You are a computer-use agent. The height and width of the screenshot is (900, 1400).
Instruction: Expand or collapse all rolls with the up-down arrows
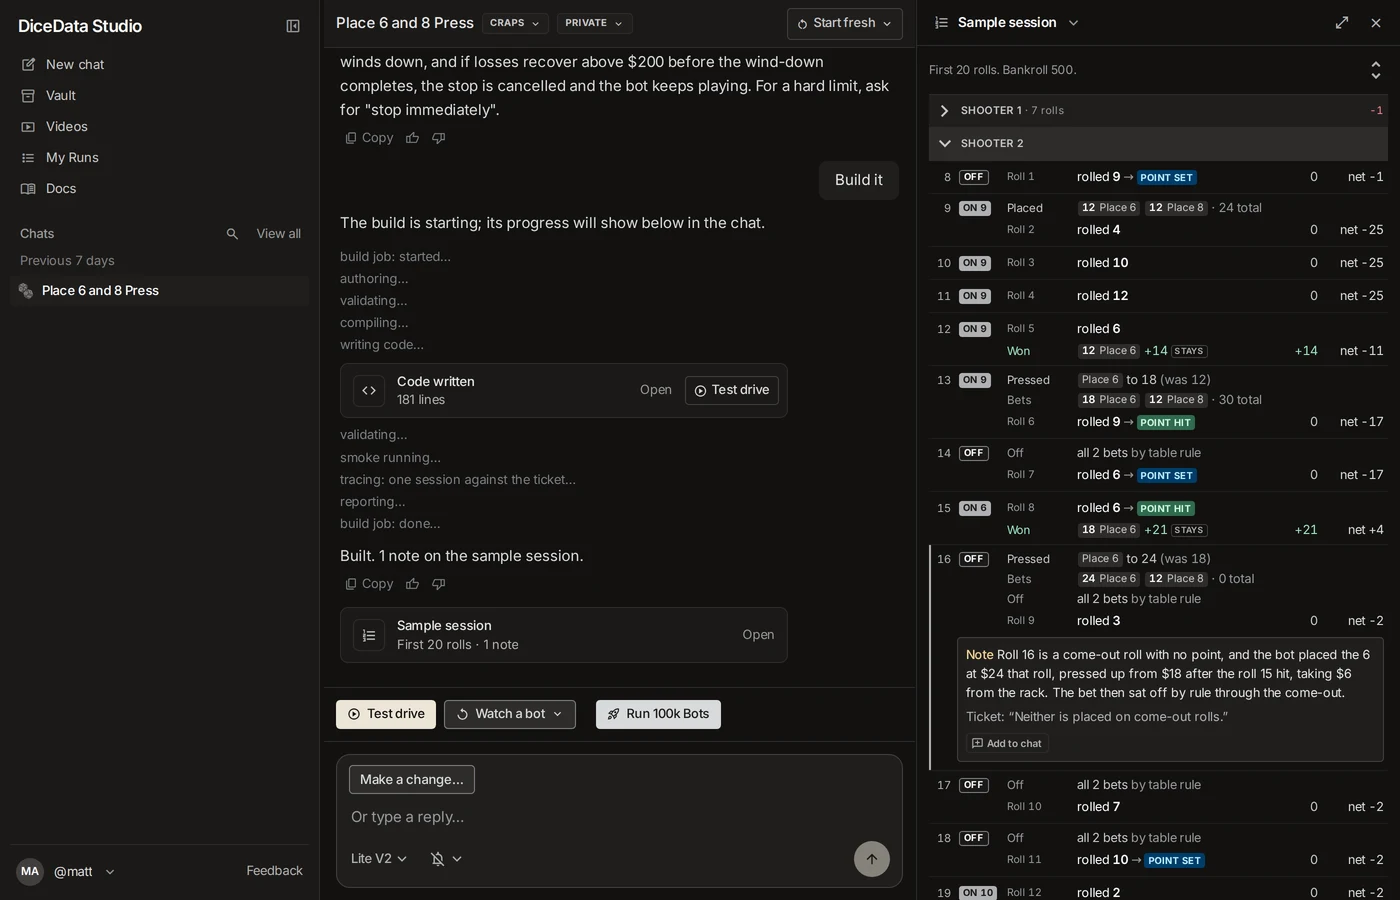pos(1376,70)
